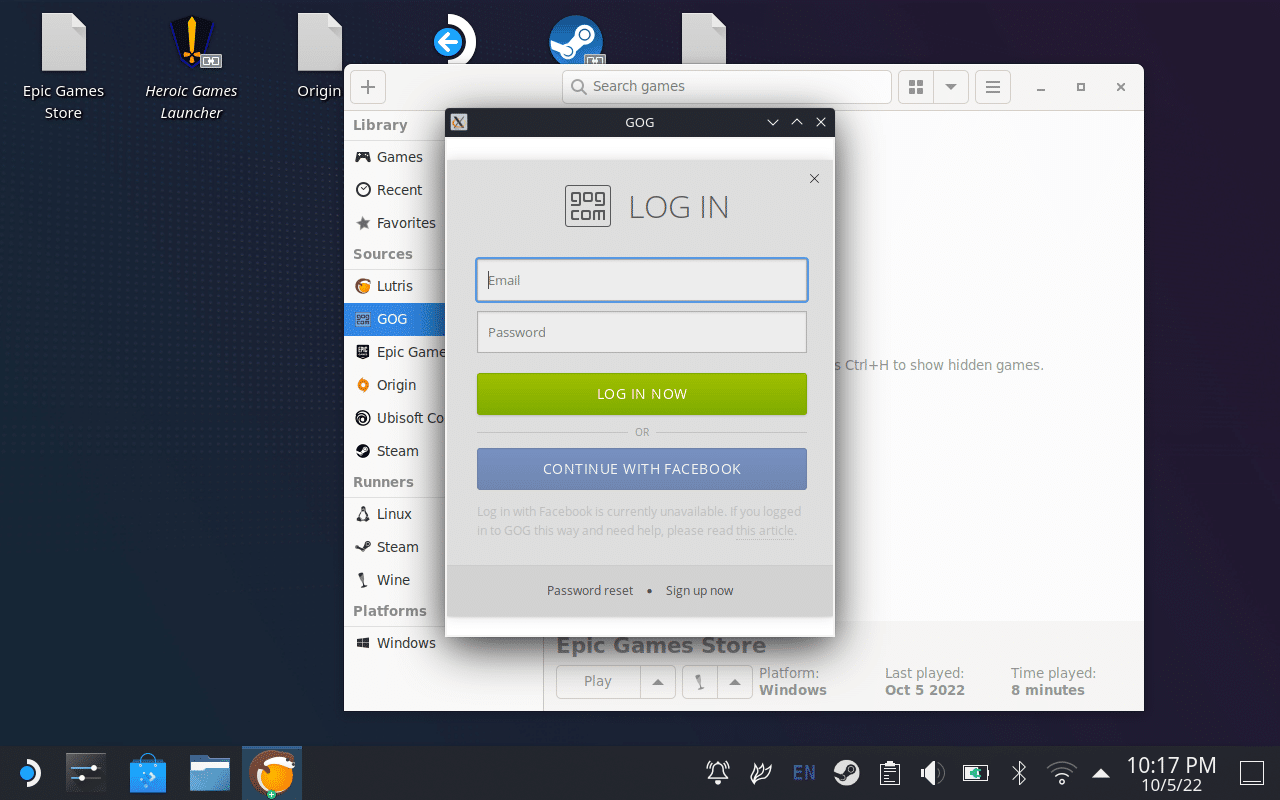Viewport: 1280px width, 800px height.
Task: Dismiss the GOG login form with X
Action: point(814,179)
